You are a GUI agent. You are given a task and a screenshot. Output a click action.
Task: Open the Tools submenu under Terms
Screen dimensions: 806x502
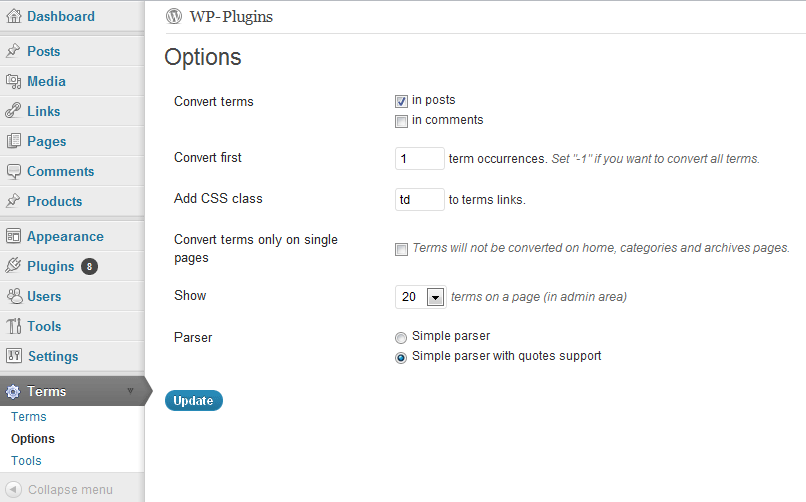click(26, 461)
